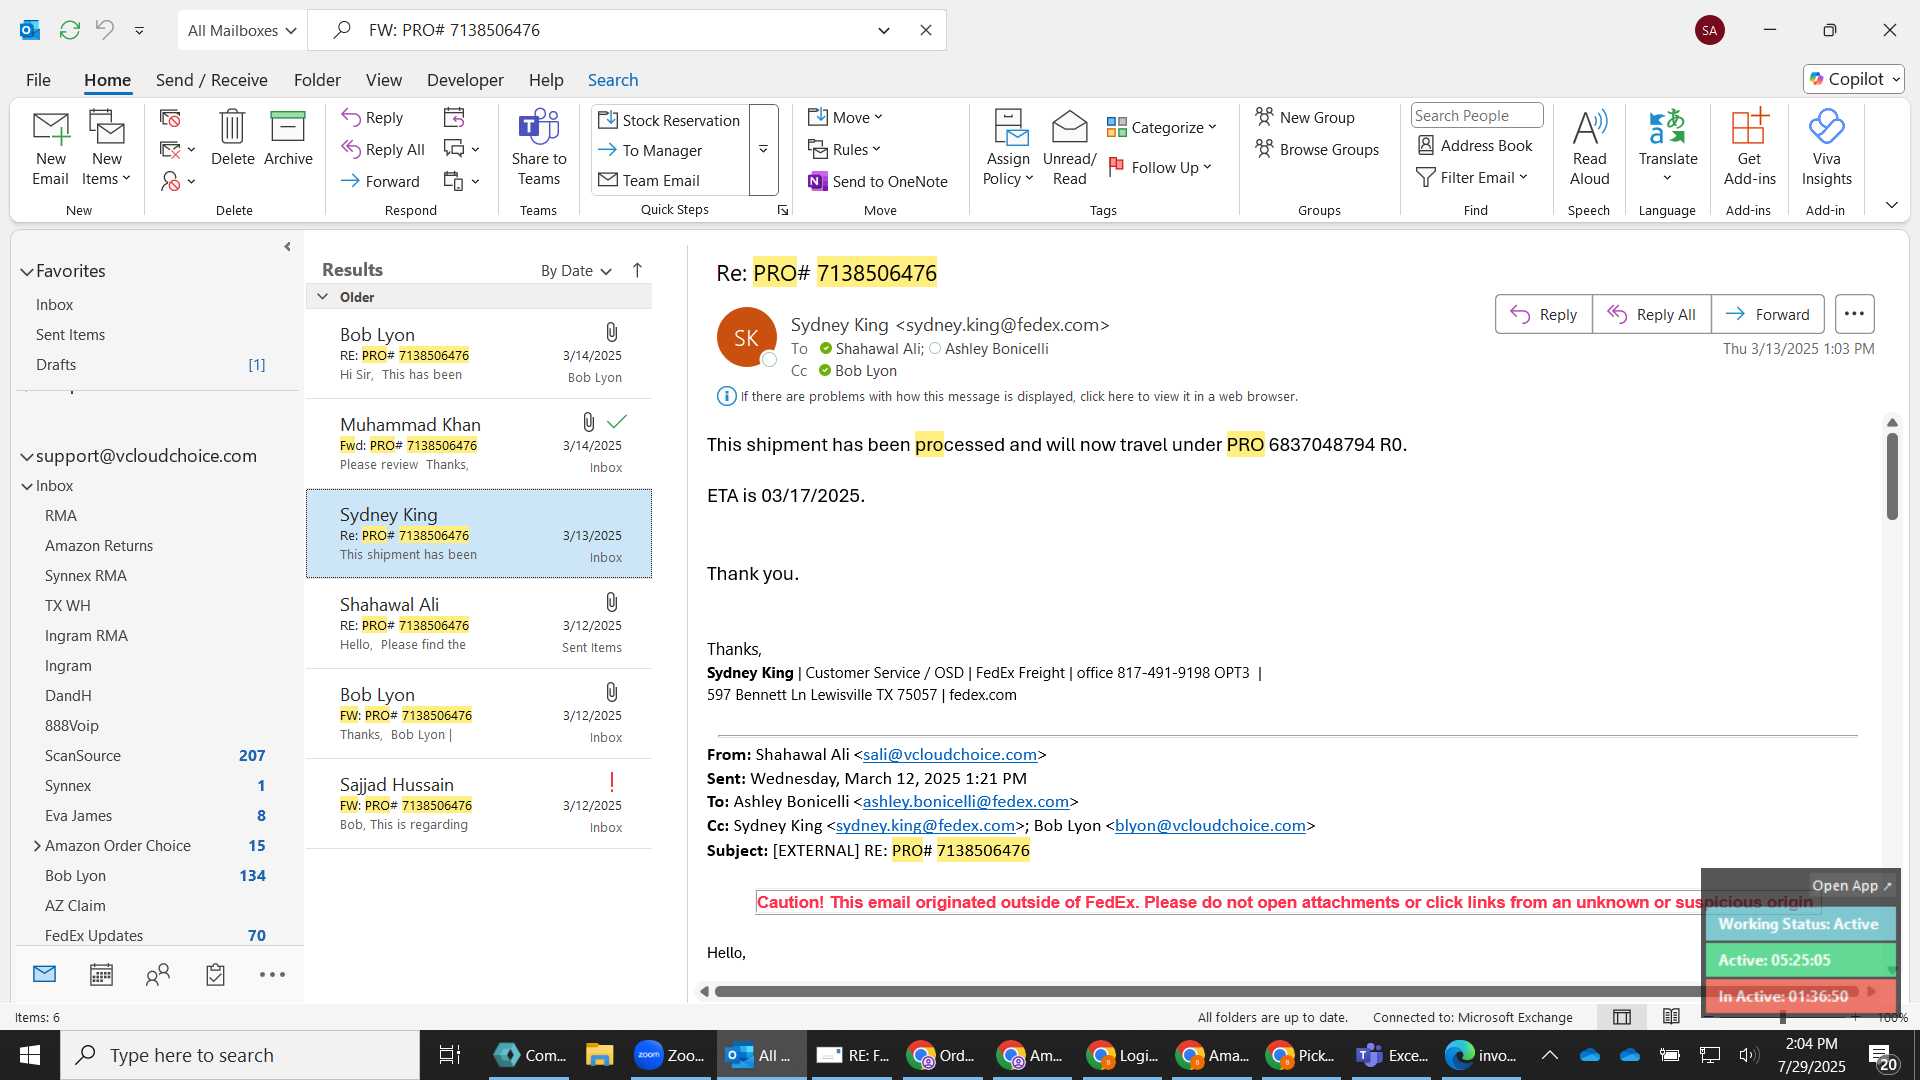The height and width of the screenshot is (1080, 1920).
Task: Open Viva Insights add-in
Action: pyautogui.click(x=1826, y=149)
